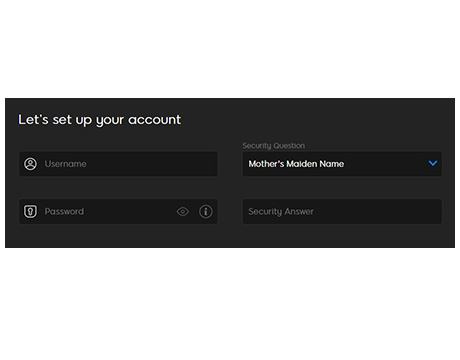The width and height of the screenshot is (460, 360).
Task: Expand the Security Question dropdown chevron
Action: [433, 163]
